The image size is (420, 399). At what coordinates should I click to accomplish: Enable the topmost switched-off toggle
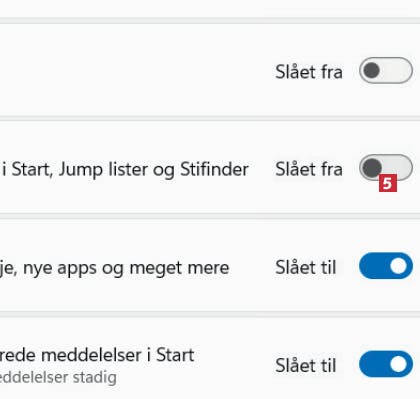(386, 70)
